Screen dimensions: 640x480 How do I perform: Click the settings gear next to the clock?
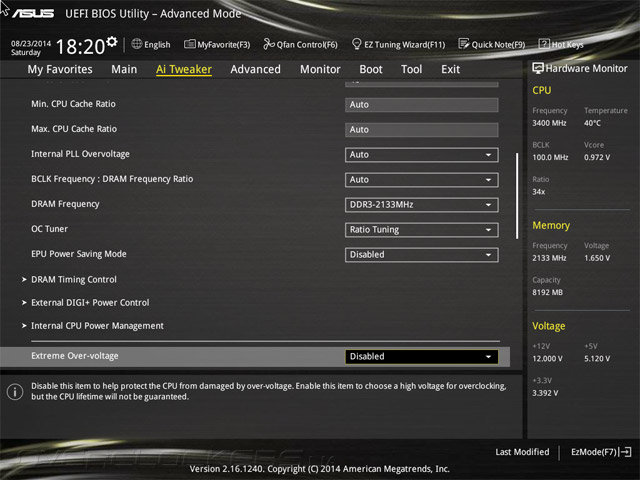(112, 42)
